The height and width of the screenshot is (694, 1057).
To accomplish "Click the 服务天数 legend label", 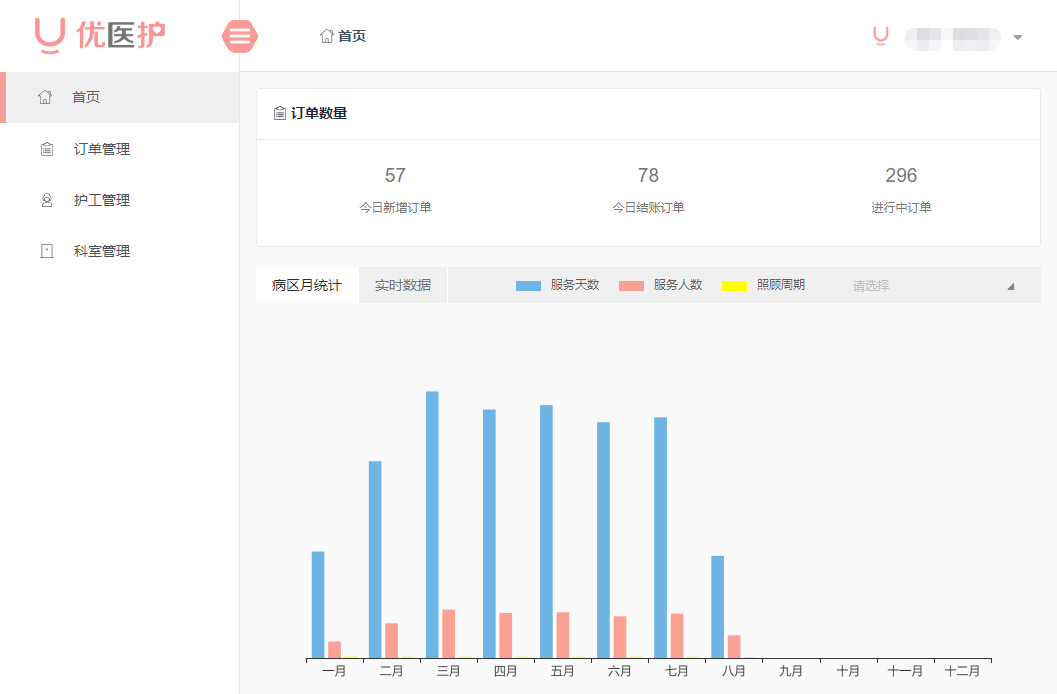I will coord(575,285).
